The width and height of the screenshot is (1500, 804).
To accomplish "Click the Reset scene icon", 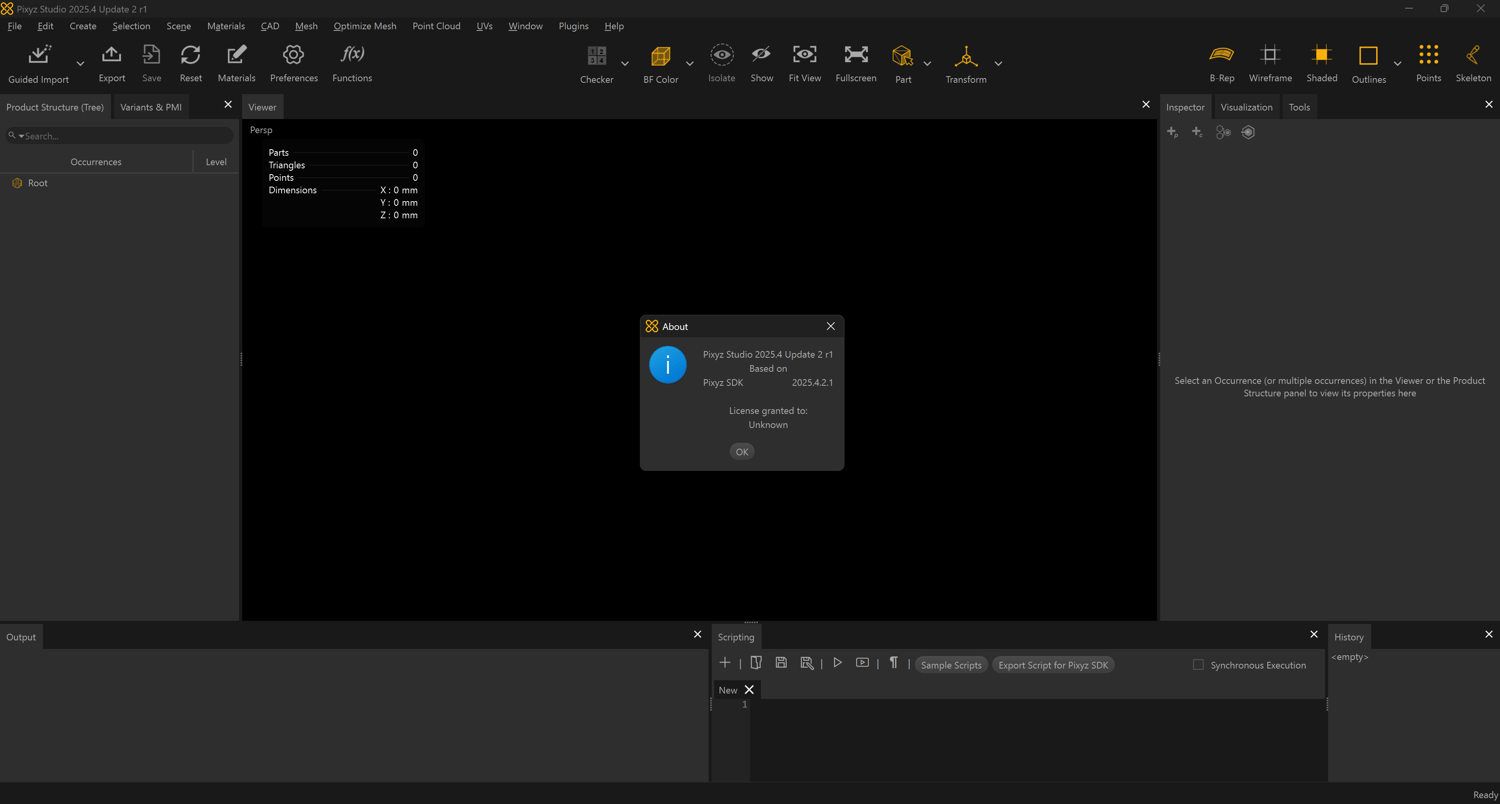I will click(190, 55).
